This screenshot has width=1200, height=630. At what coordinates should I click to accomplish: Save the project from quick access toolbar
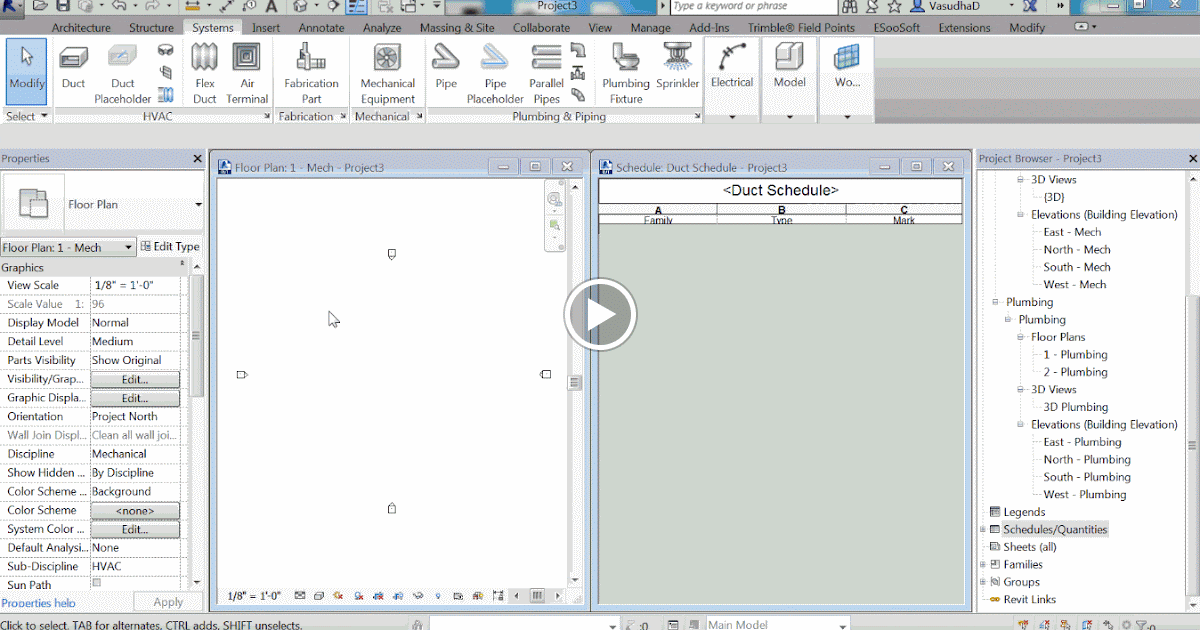click(x=64, y=6)
